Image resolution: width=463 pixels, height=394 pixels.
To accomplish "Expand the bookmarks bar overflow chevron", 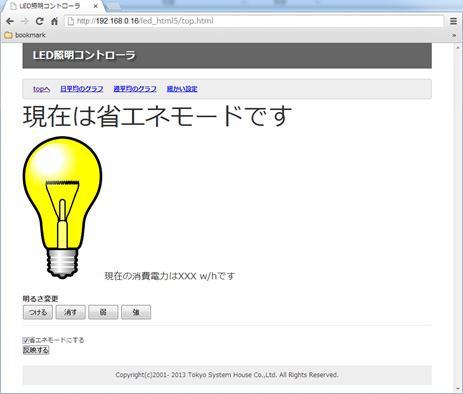I will pyautogui.click(x=454, y=35).
